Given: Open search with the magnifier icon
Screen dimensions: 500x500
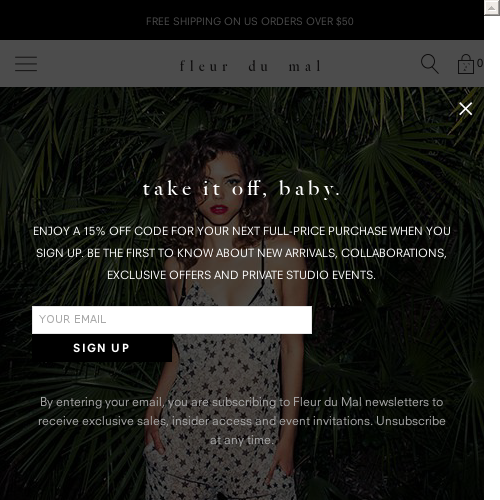Looking at the screenshot, I should 430,64.
